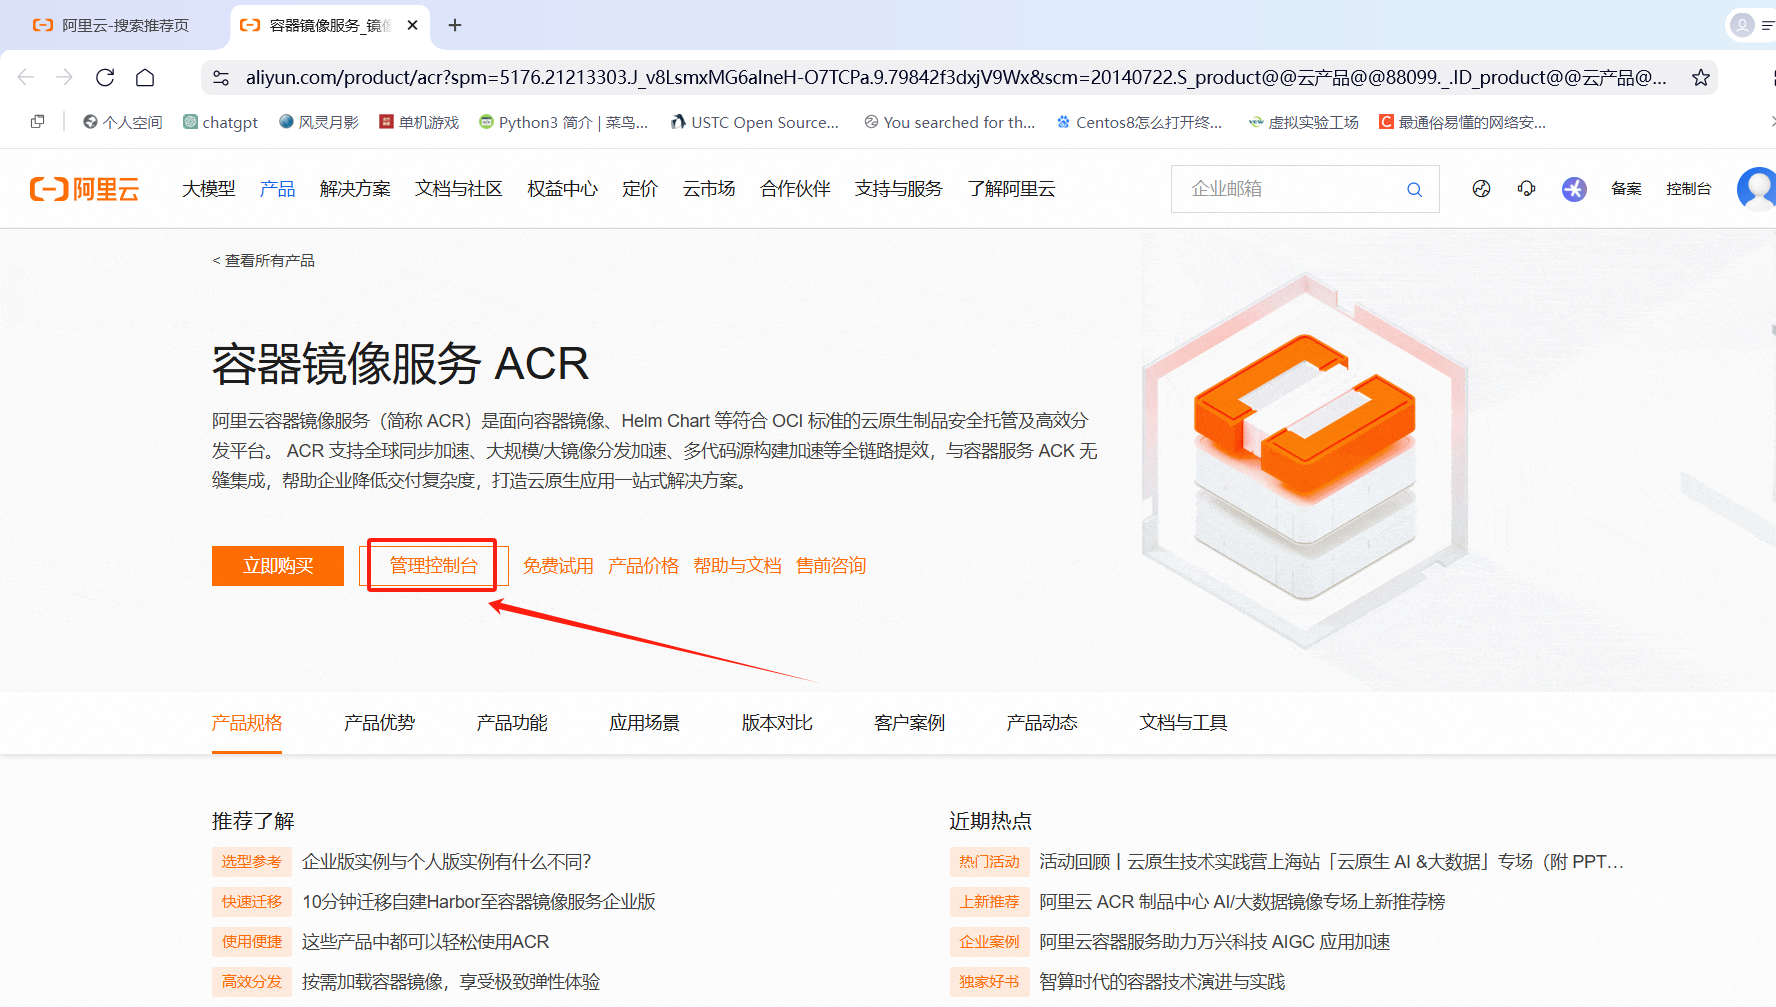
Task: Open the user account avatar on Aliyun
Action: 1756,189
